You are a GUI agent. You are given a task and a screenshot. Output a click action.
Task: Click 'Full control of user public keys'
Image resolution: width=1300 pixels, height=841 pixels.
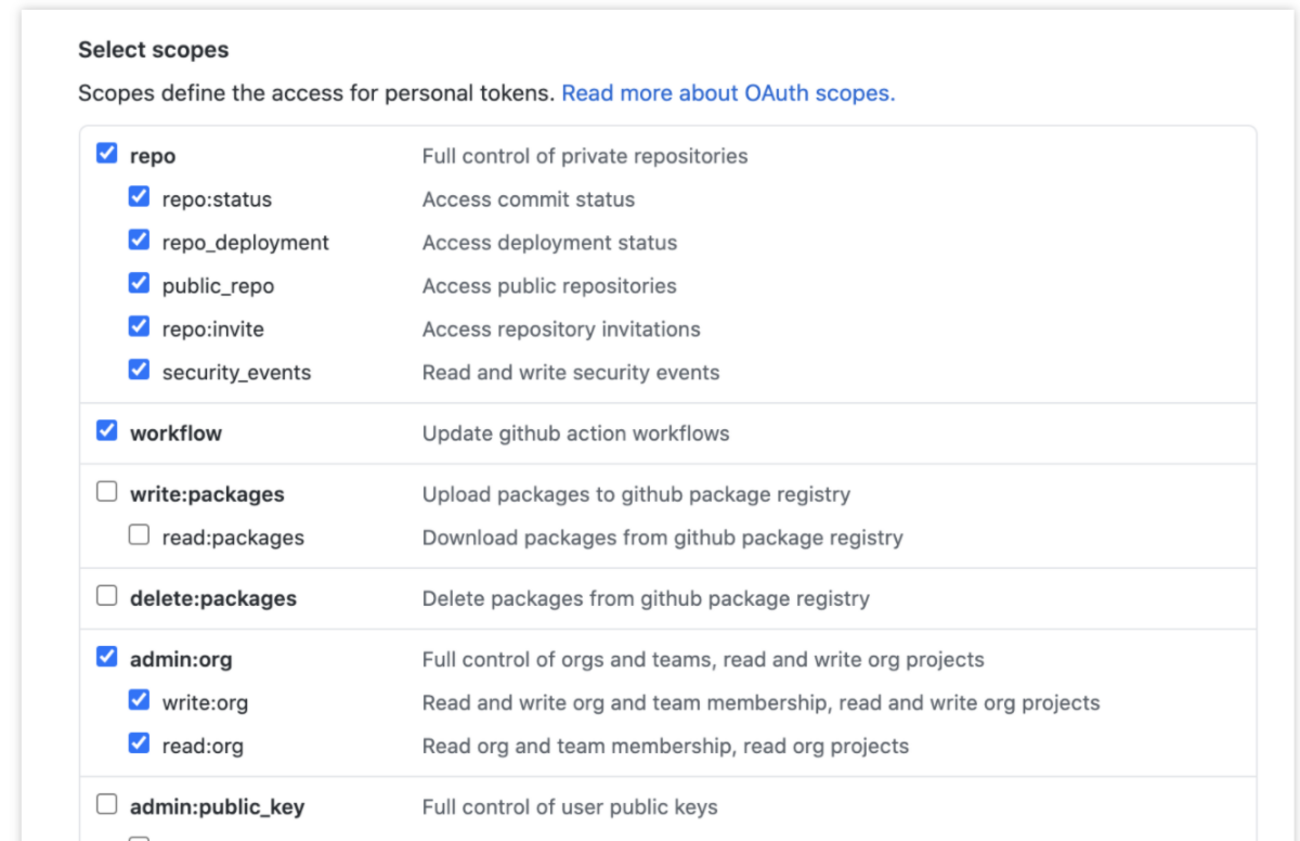tap(570, 807)
